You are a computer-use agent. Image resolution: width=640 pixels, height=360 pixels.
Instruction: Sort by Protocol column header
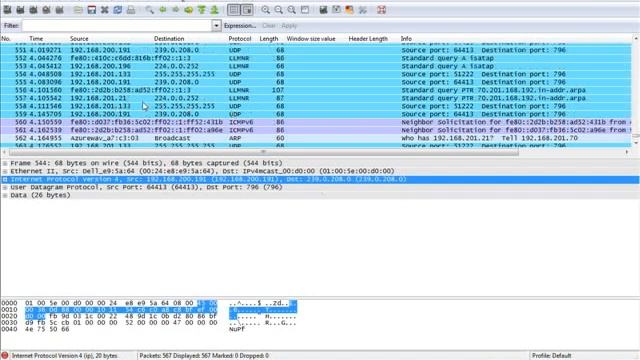click(240, 39)
